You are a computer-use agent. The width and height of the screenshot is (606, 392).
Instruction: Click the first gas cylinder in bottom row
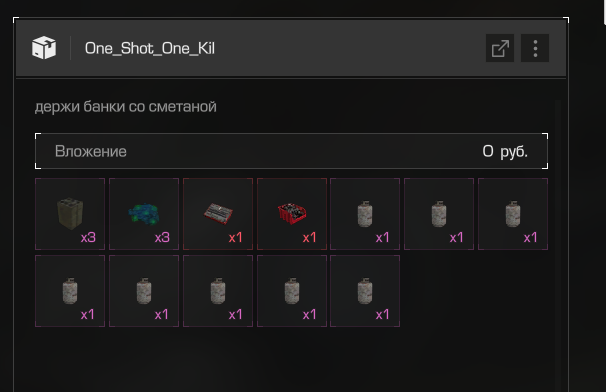coord(70,291)
